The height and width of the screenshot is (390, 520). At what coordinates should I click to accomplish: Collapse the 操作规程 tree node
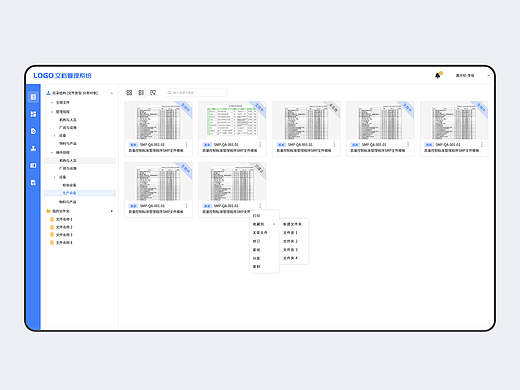52,153
